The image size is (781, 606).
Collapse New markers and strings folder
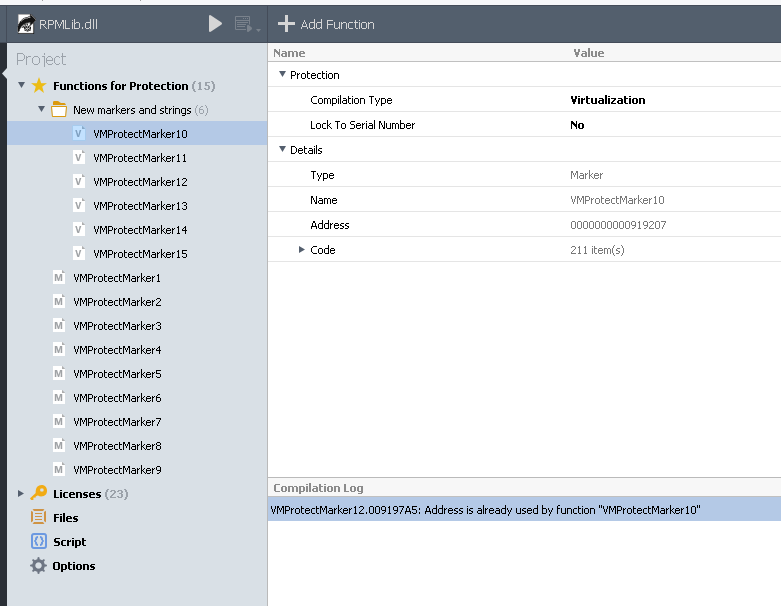coord(41,109)
